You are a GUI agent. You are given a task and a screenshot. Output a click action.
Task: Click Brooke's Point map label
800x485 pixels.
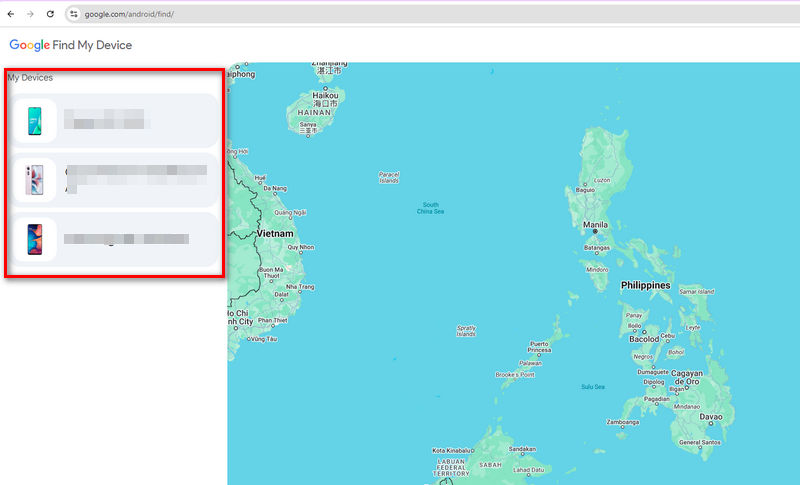tap(515, 374)
